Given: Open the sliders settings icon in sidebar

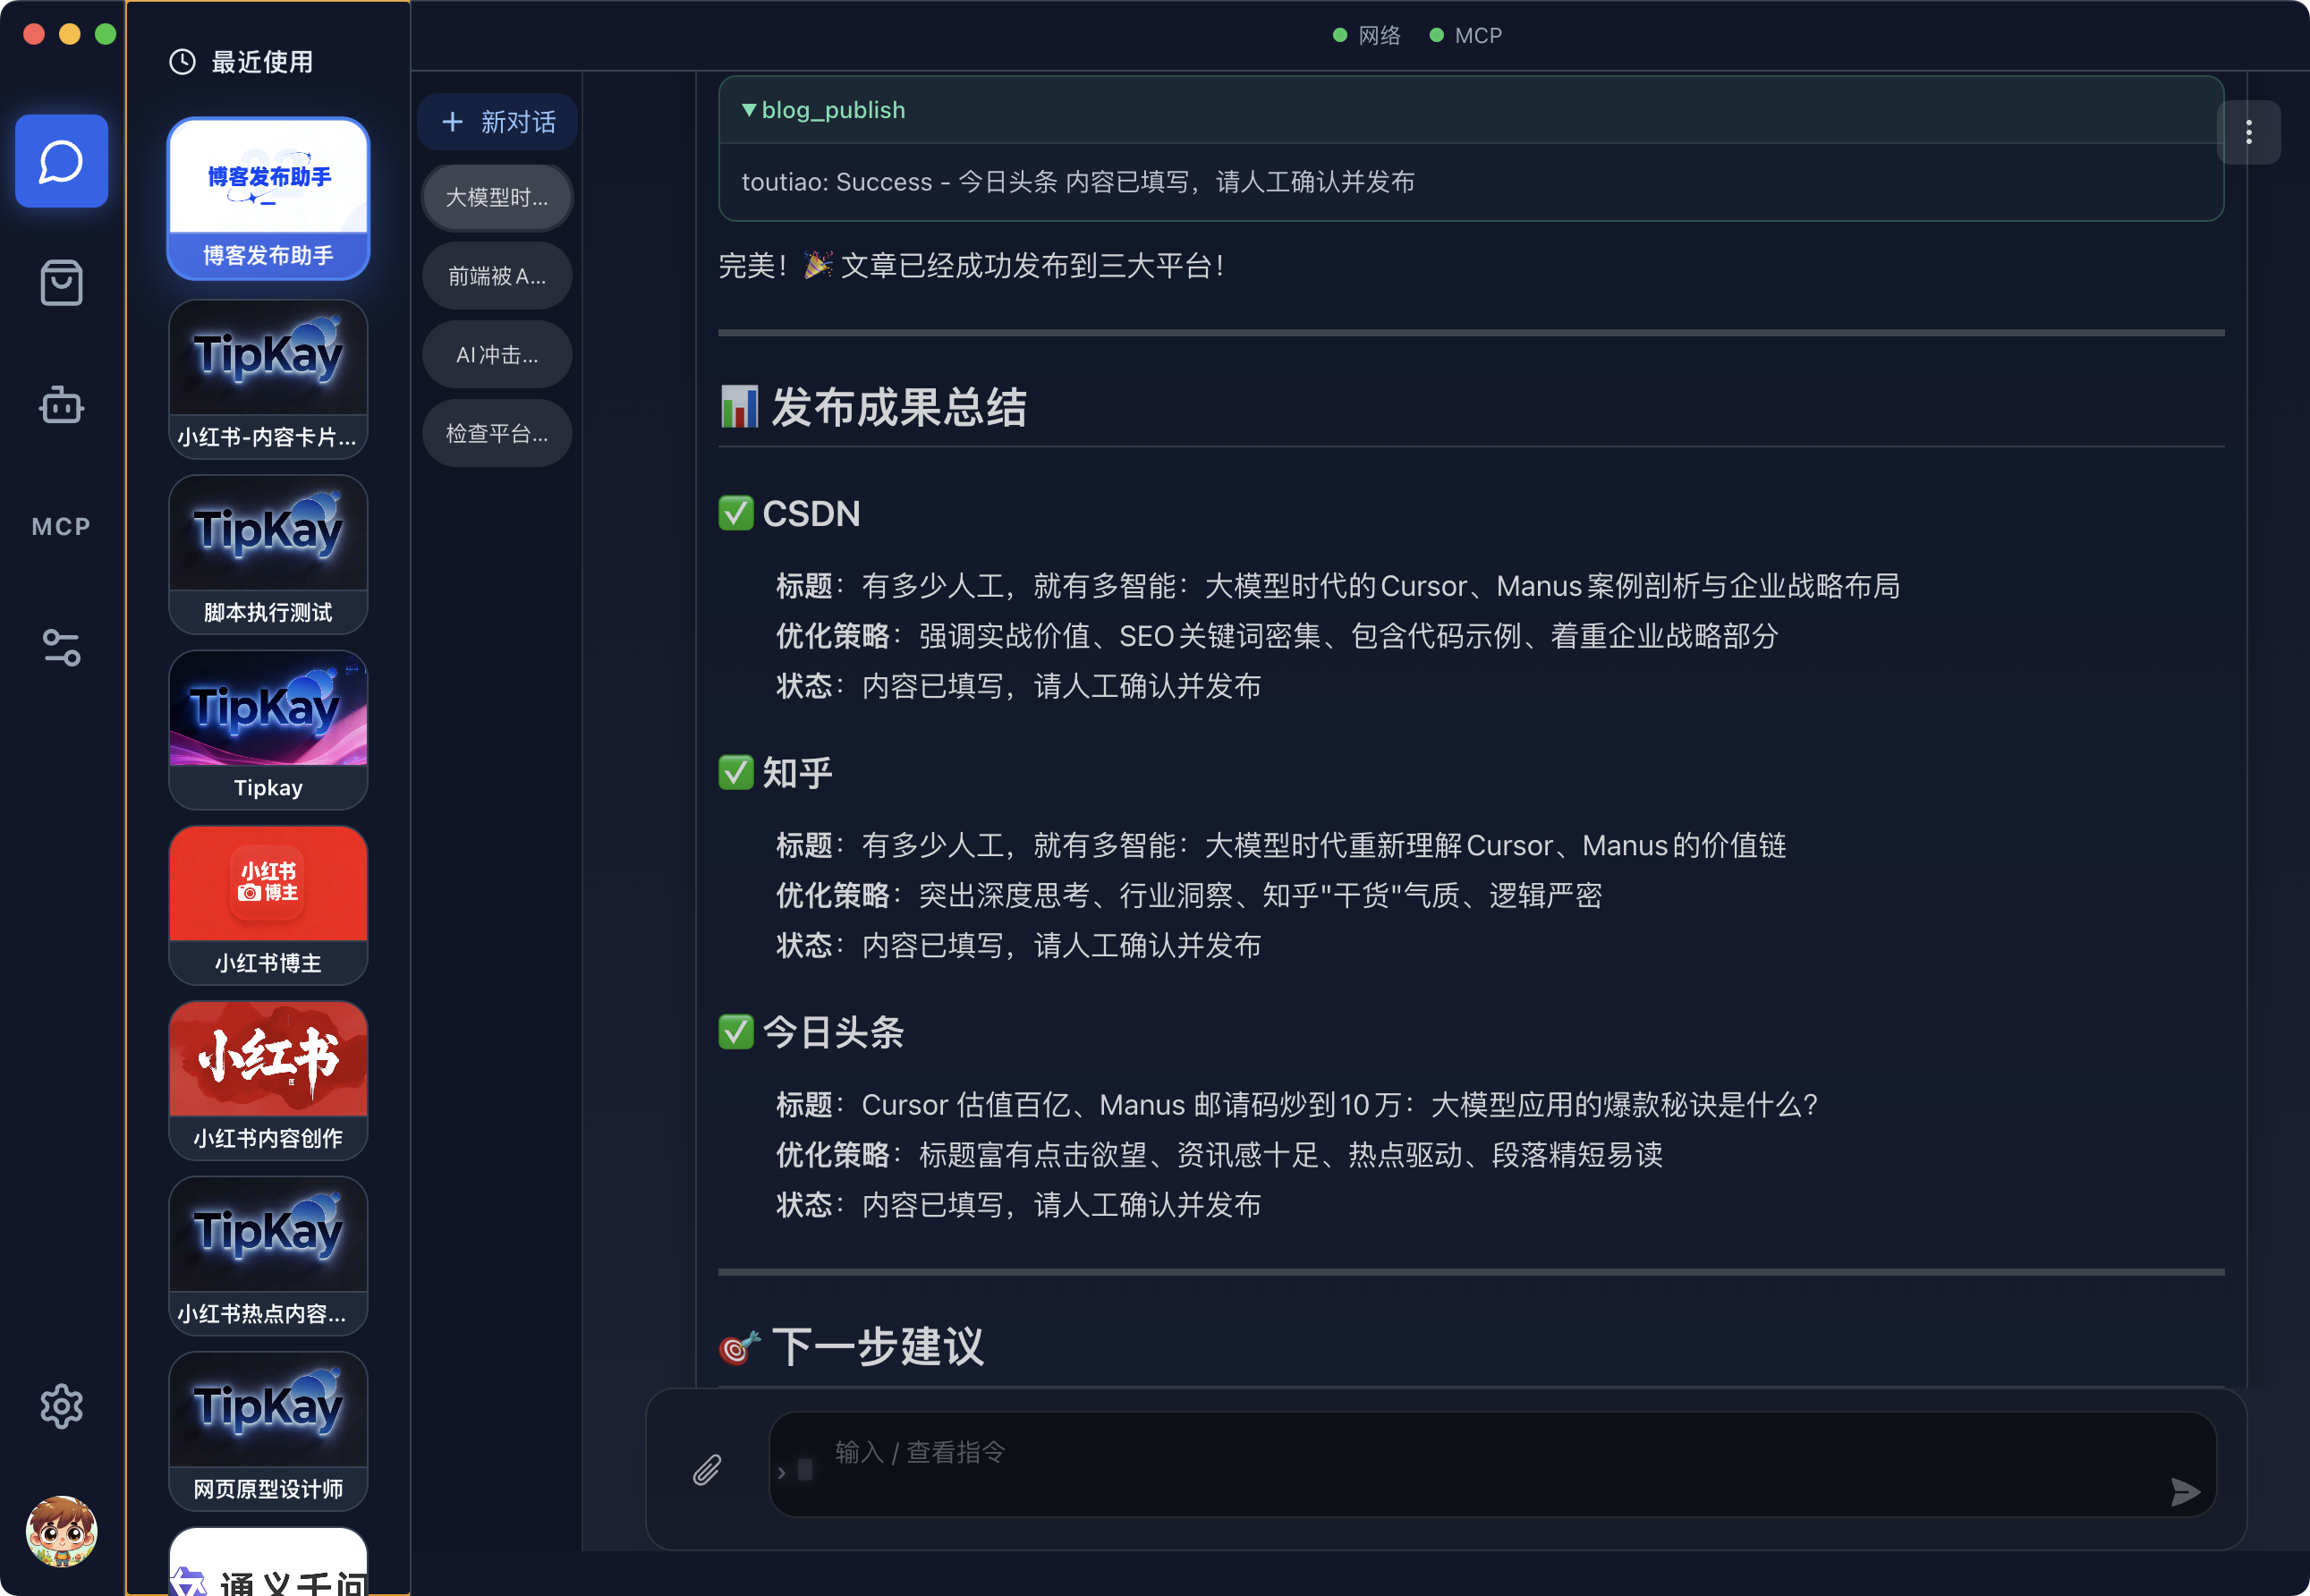Looking at the screenshot, I should click(61, 648).
